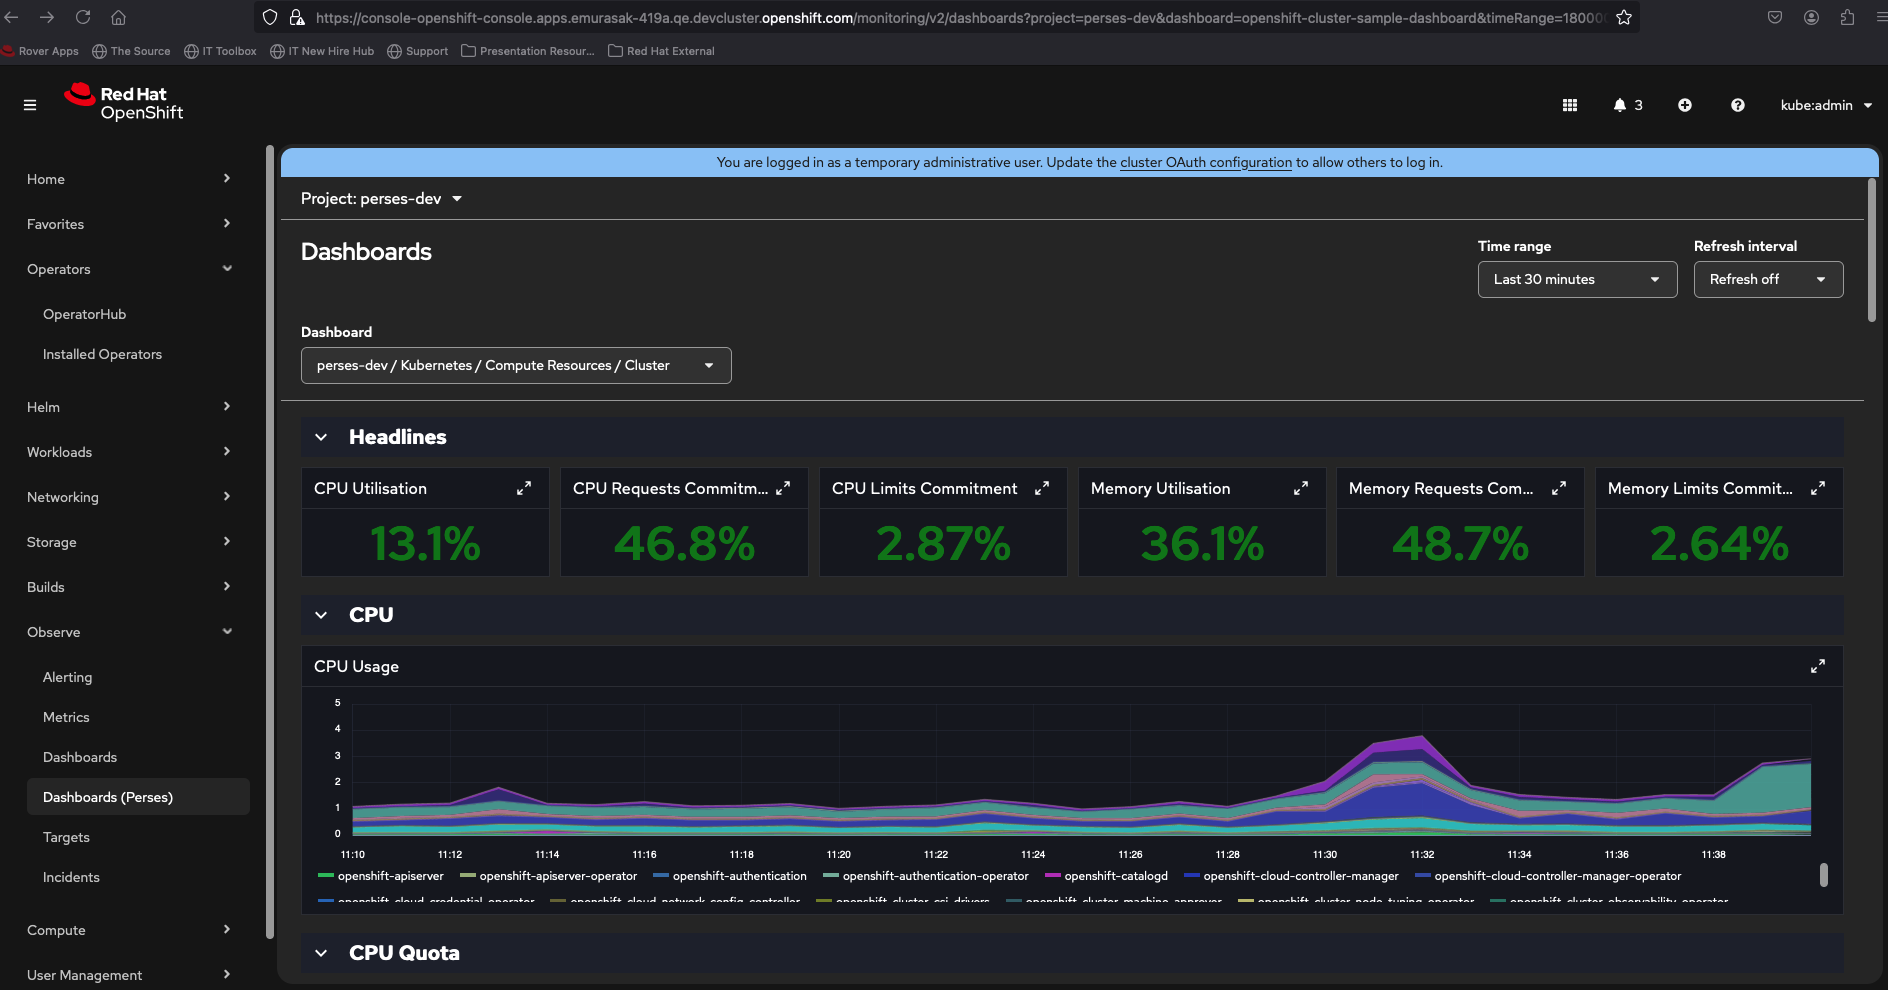Select Installed Operators in the sidebar

pos(102,354)
